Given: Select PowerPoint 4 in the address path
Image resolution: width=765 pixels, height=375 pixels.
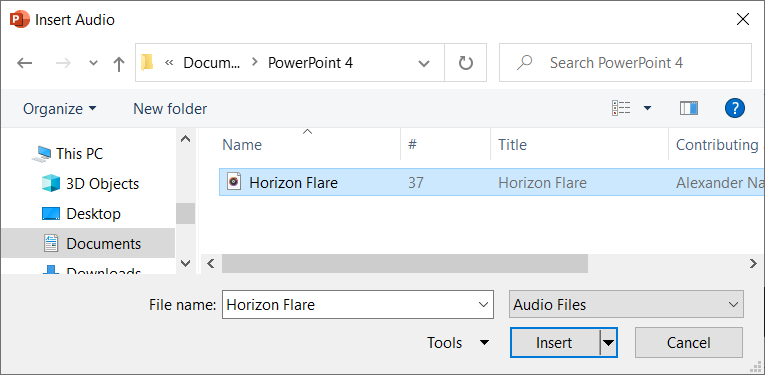Looking at the screenshot, I should (310, 62).
